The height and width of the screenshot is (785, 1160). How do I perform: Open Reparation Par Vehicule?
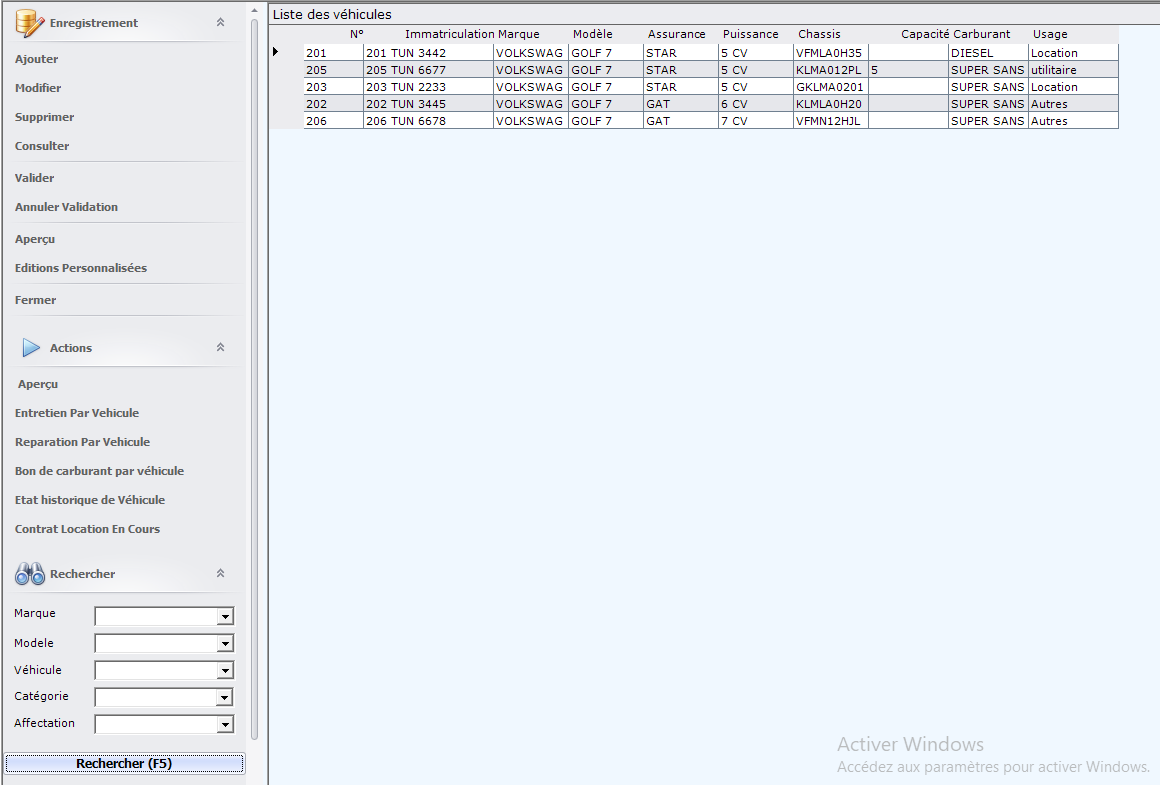pos(82,442)
